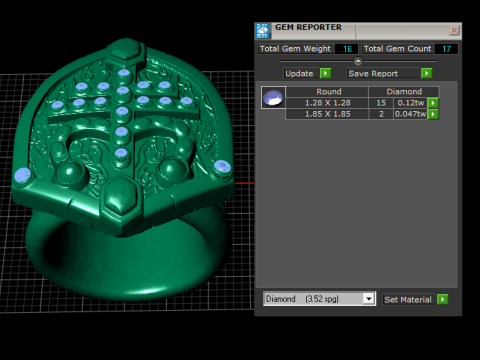Click the Update button label
The image size is (480, 360).
299,74
